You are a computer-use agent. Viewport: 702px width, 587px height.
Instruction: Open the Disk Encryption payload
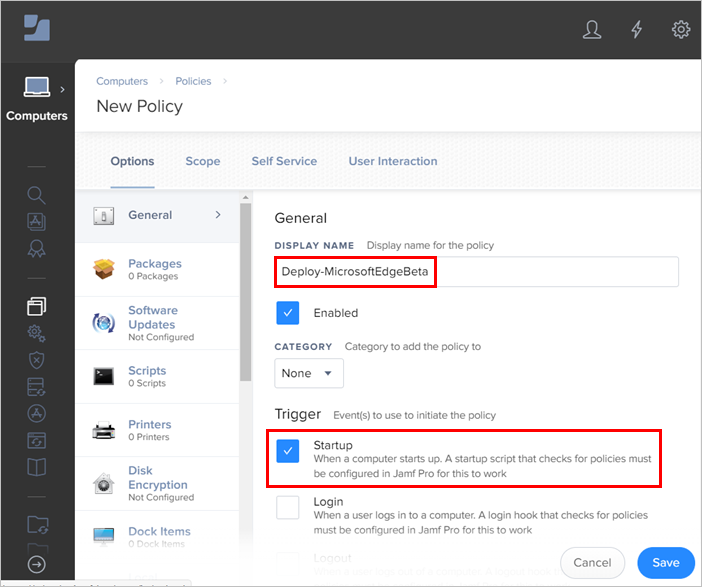click(158, 484)
